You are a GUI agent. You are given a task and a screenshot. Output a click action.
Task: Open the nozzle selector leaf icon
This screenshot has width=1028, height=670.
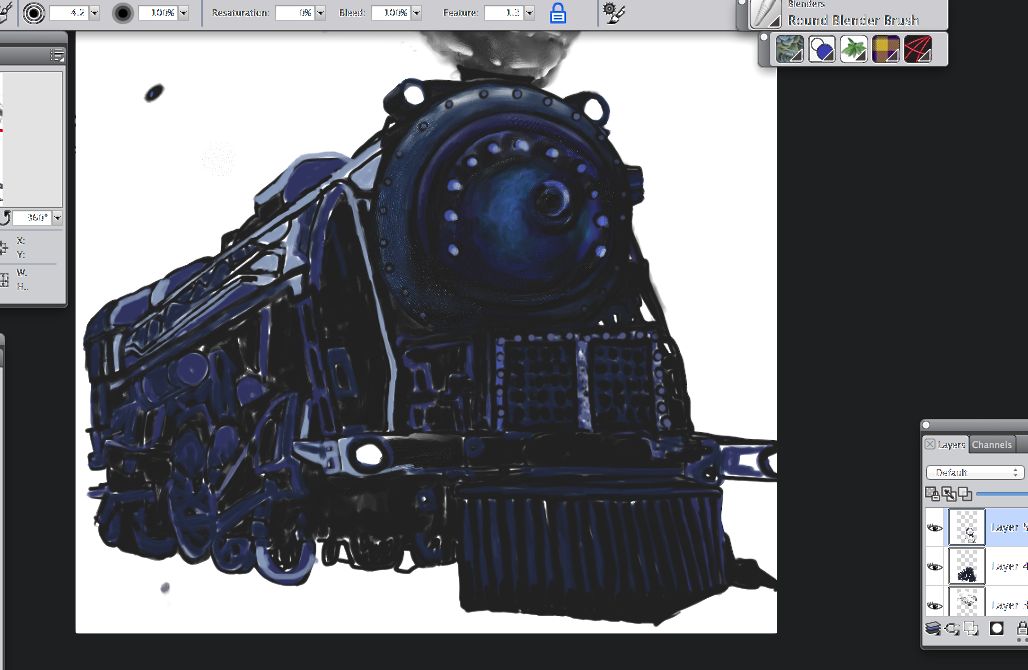[854, 49]
